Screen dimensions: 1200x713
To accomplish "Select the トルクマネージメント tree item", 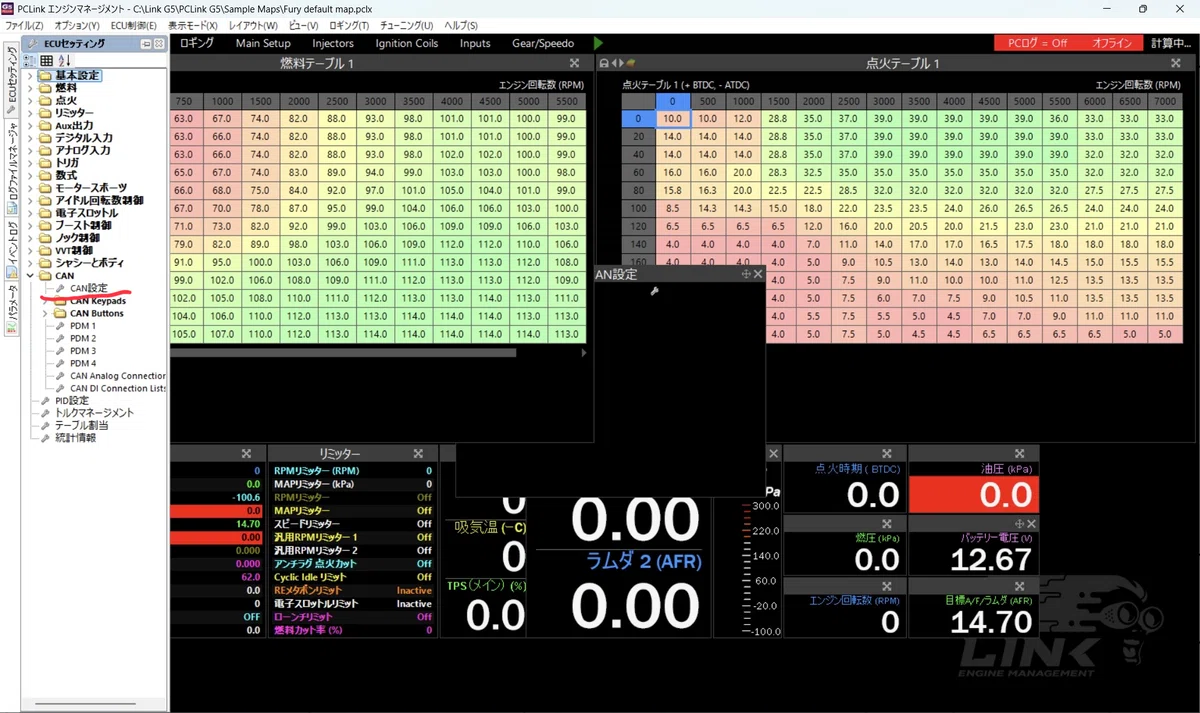I will click(x=94, y=413).
